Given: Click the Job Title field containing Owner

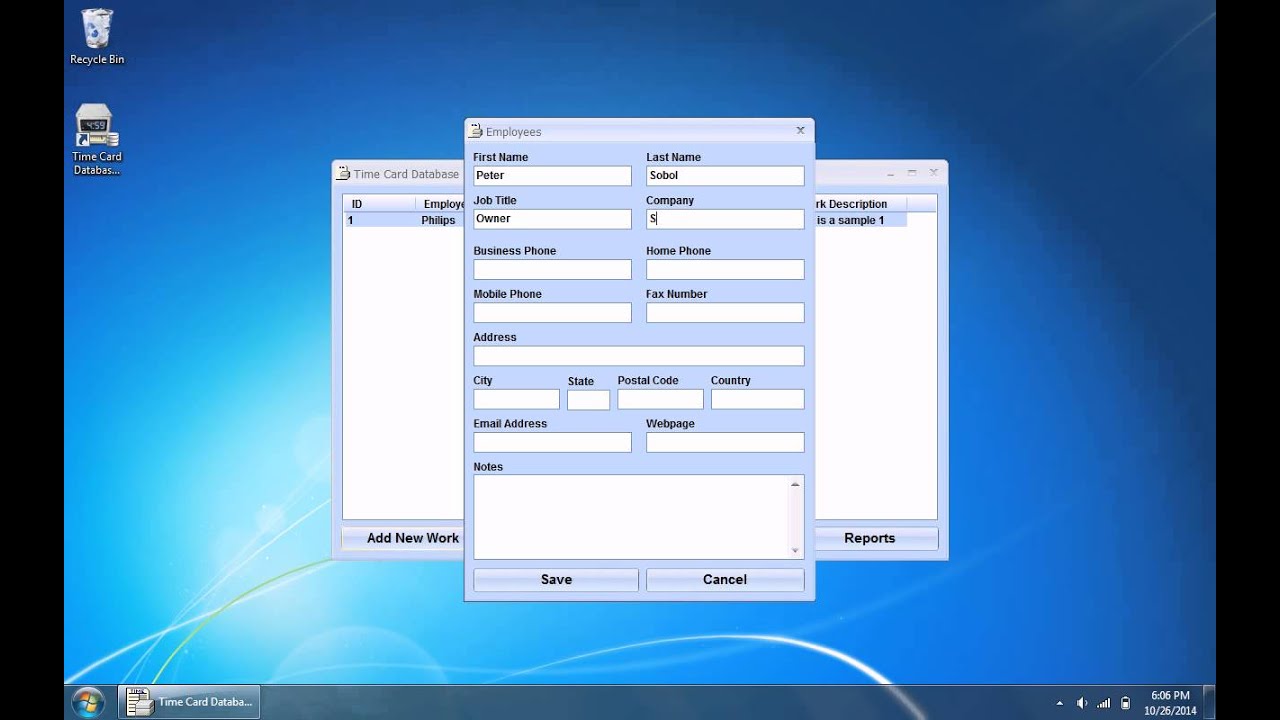Looking at the screenshot, I should pyautogui.click(x=552, y=219).
